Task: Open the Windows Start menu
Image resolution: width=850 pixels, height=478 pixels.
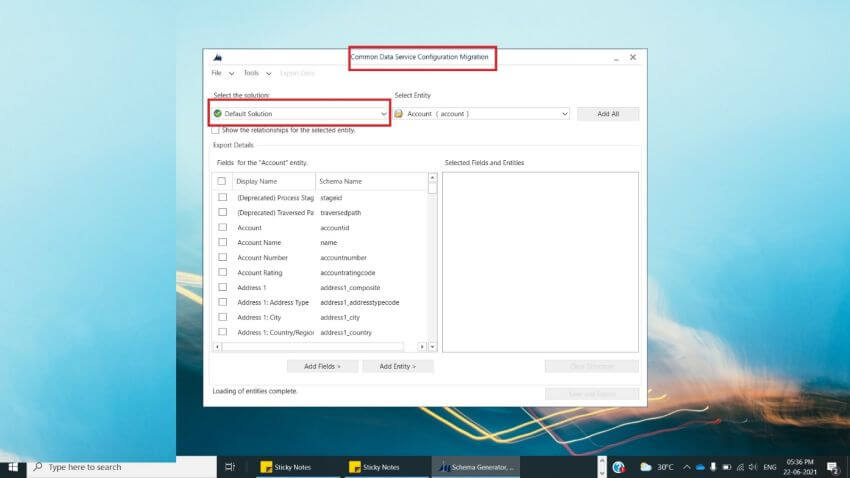Action: 13,467
